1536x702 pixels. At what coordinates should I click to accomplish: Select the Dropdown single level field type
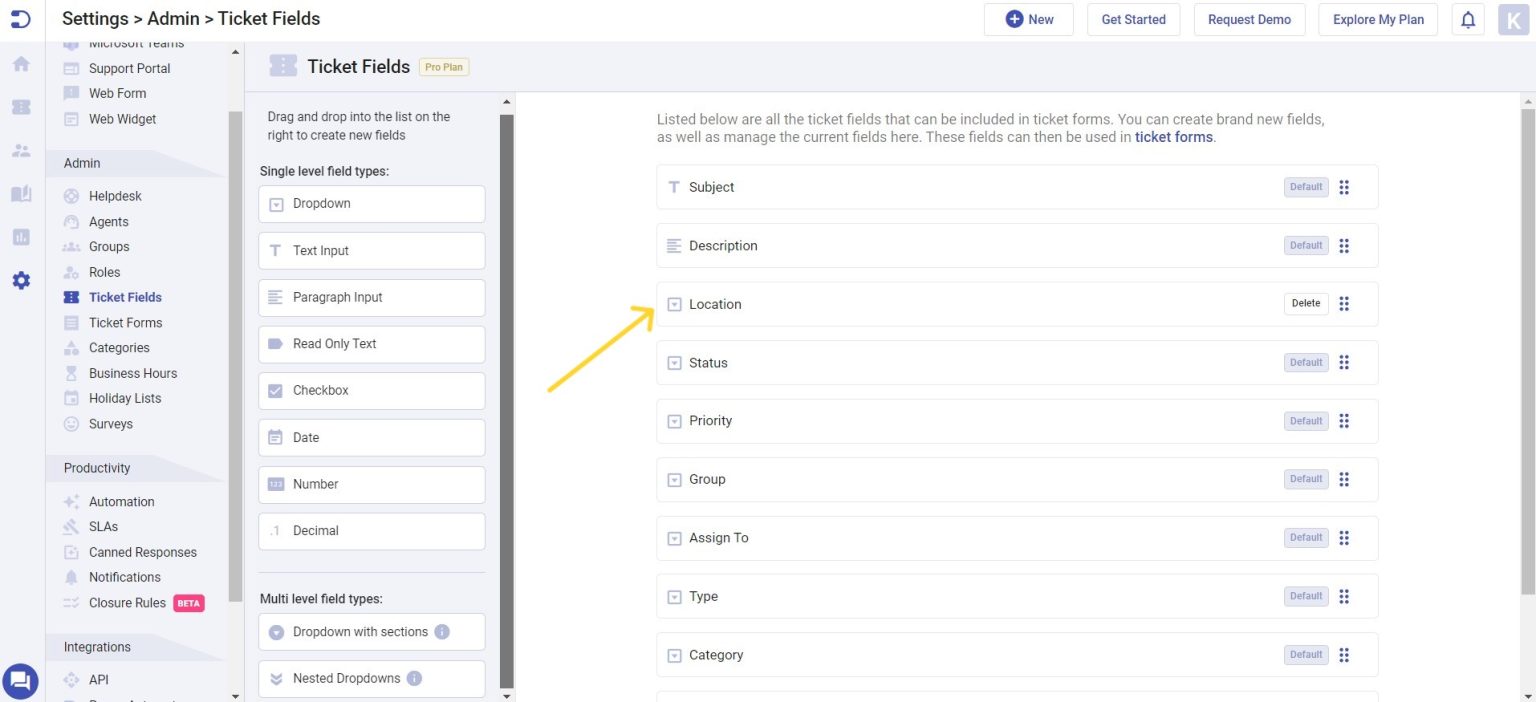(371, 203)
